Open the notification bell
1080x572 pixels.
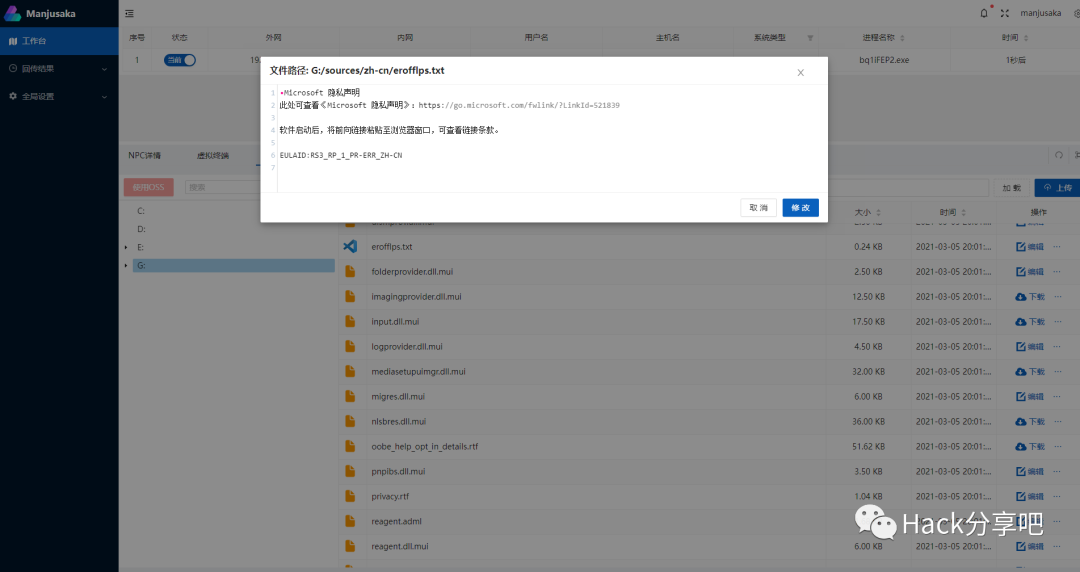click(984, 13)
